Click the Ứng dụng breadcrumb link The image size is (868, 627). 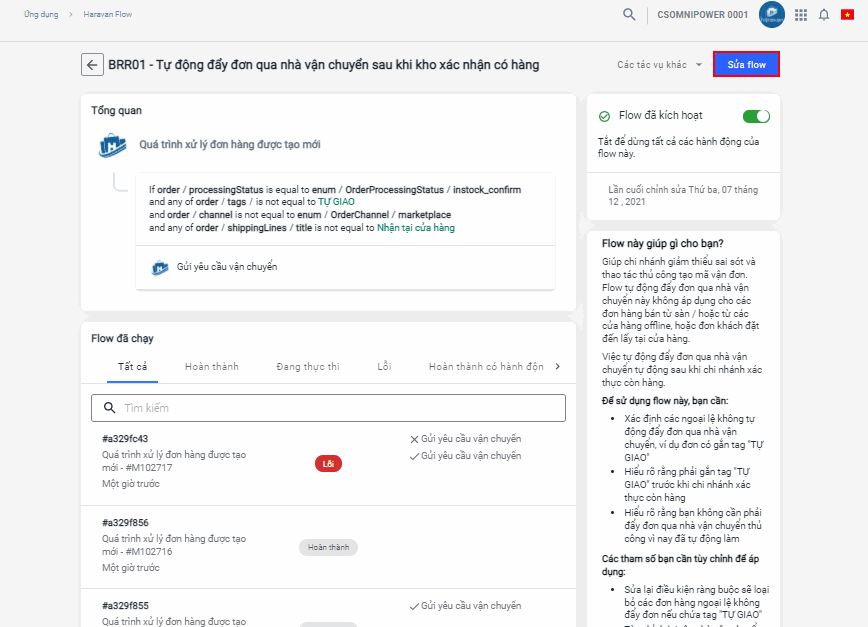tap(41, 14)
